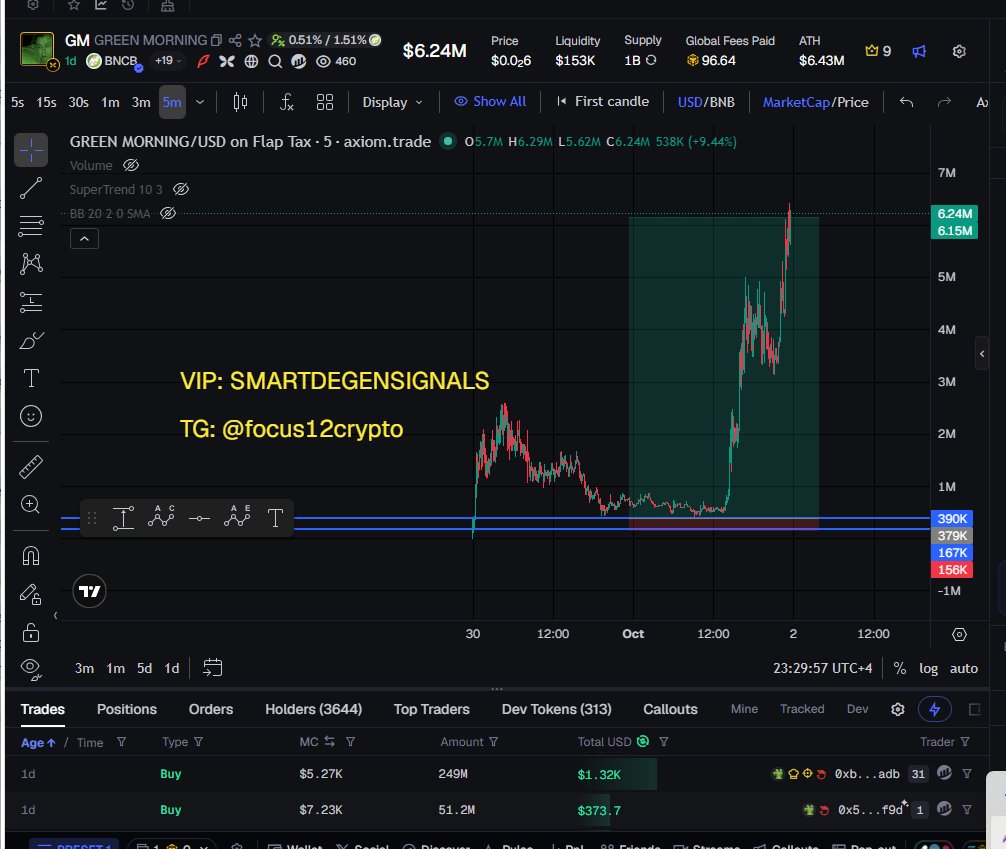Expand the timeframe interval dropdown arrow
The width and height of the screenshot is (1006, 849).
coord(200,102)
